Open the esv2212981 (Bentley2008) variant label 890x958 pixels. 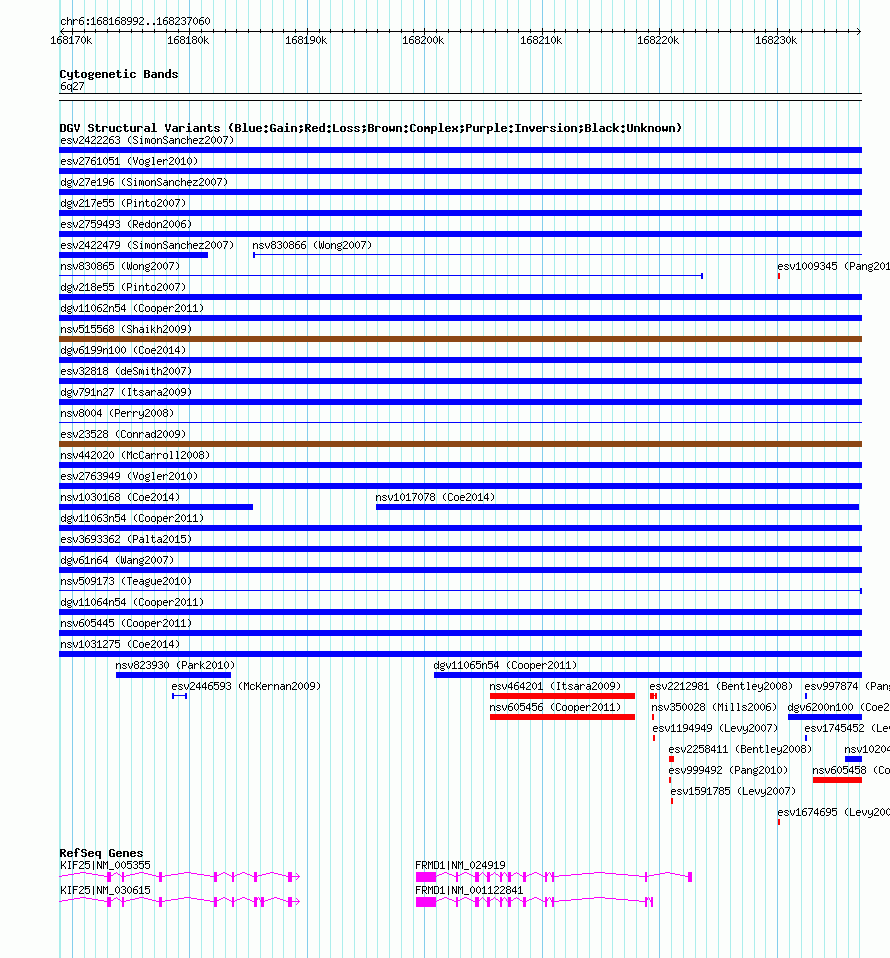point(721,686)
